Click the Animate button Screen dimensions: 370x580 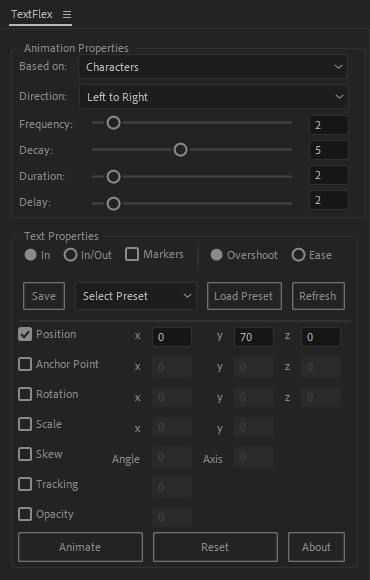80,547
